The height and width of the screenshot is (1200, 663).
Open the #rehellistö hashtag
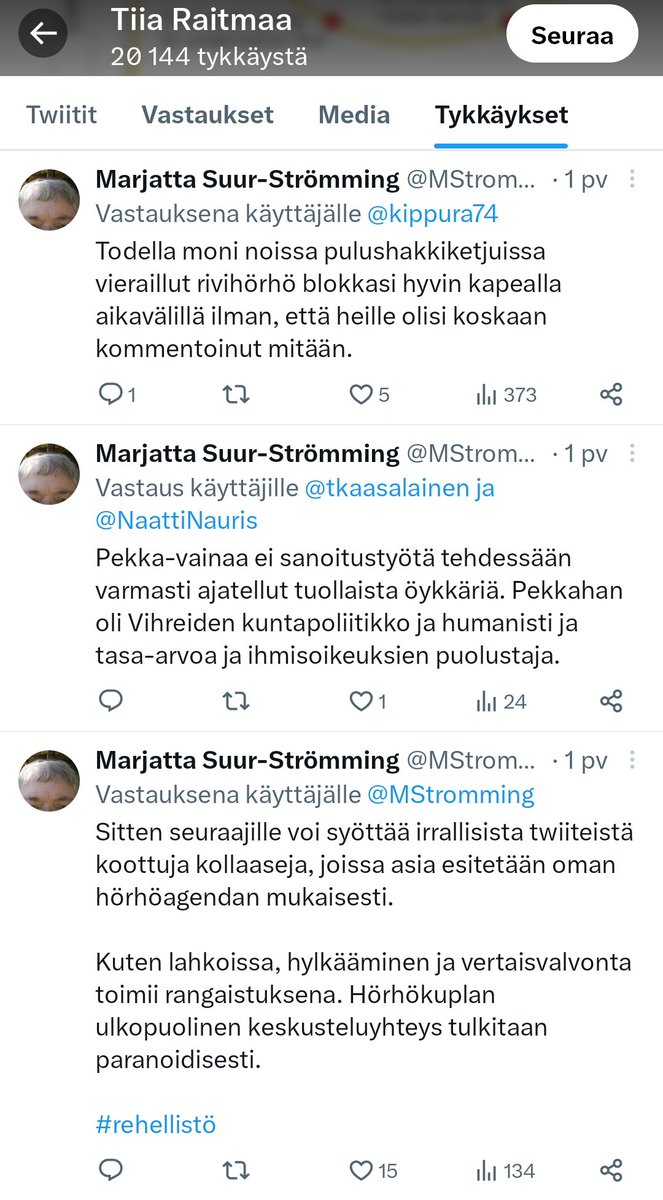156,1125
